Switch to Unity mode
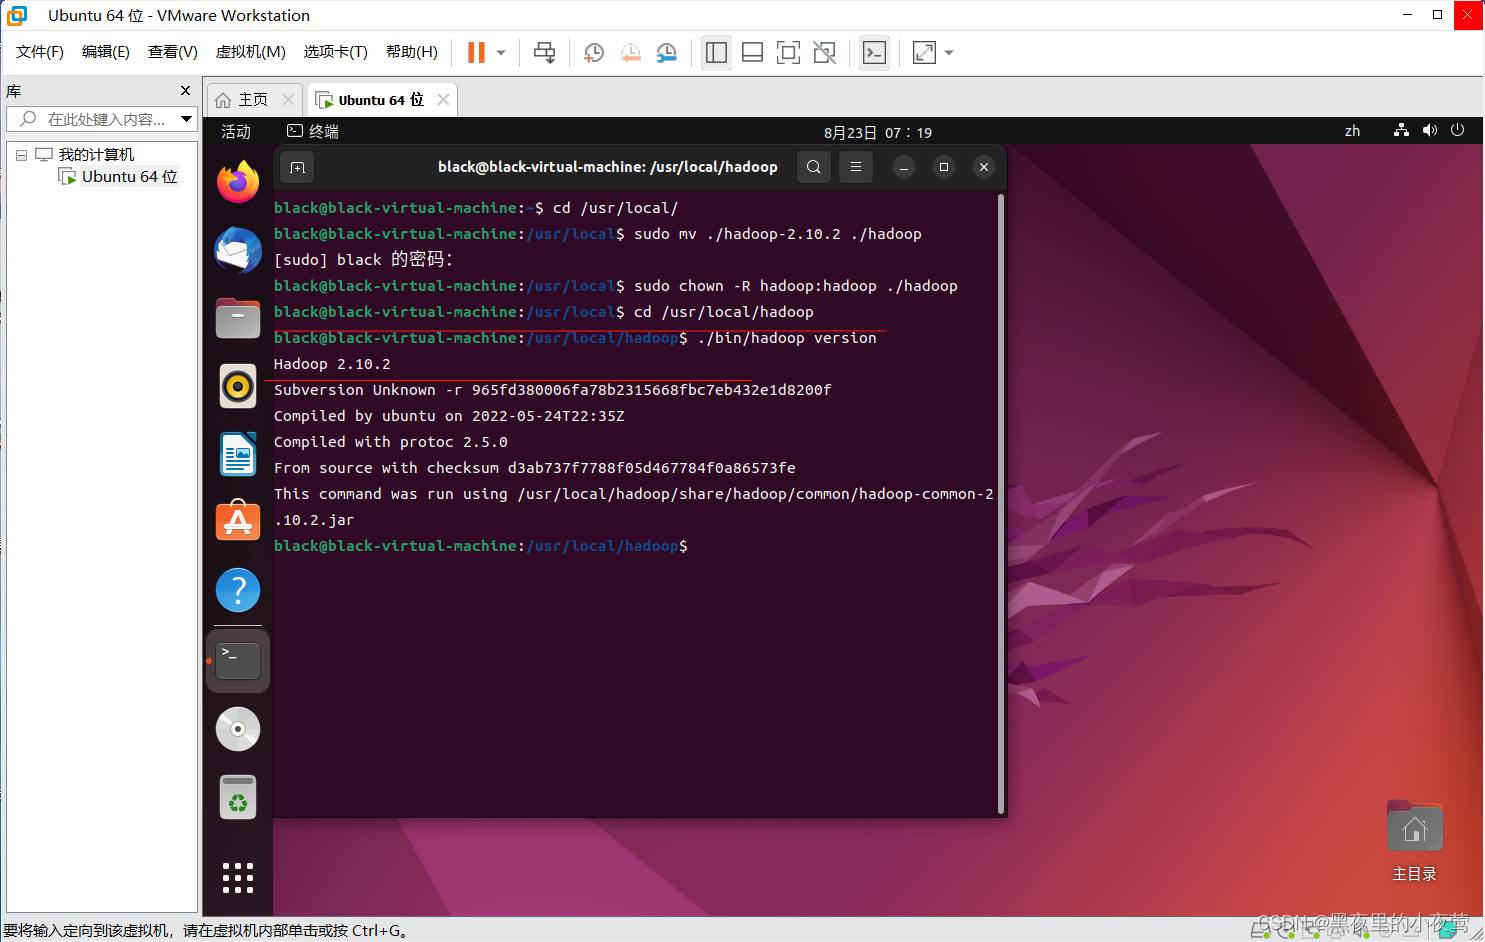 (x=825, y=52)
